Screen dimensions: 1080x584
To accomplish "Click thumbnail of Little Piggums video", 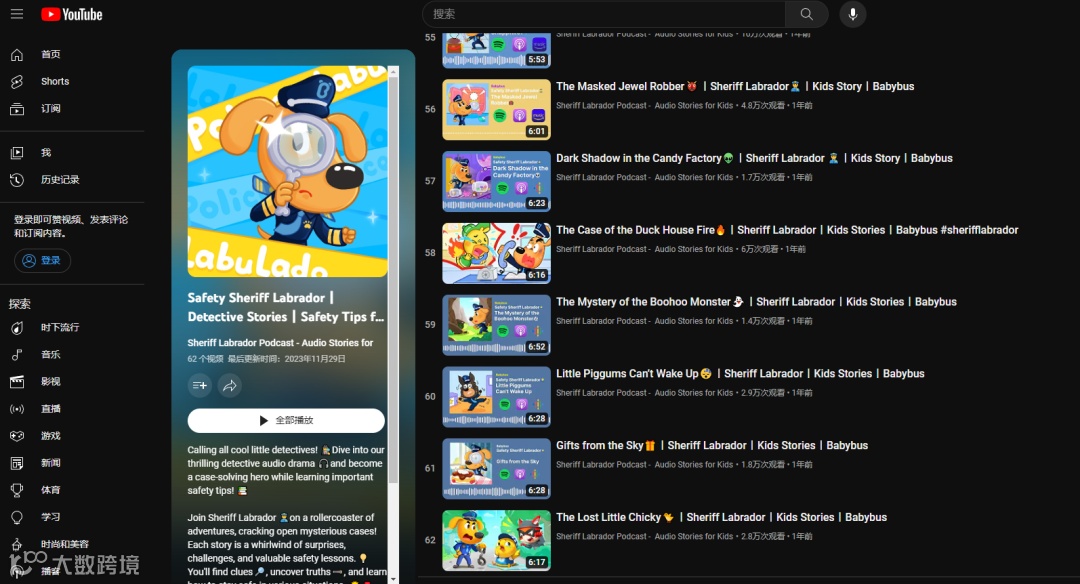I will [496, 397].
